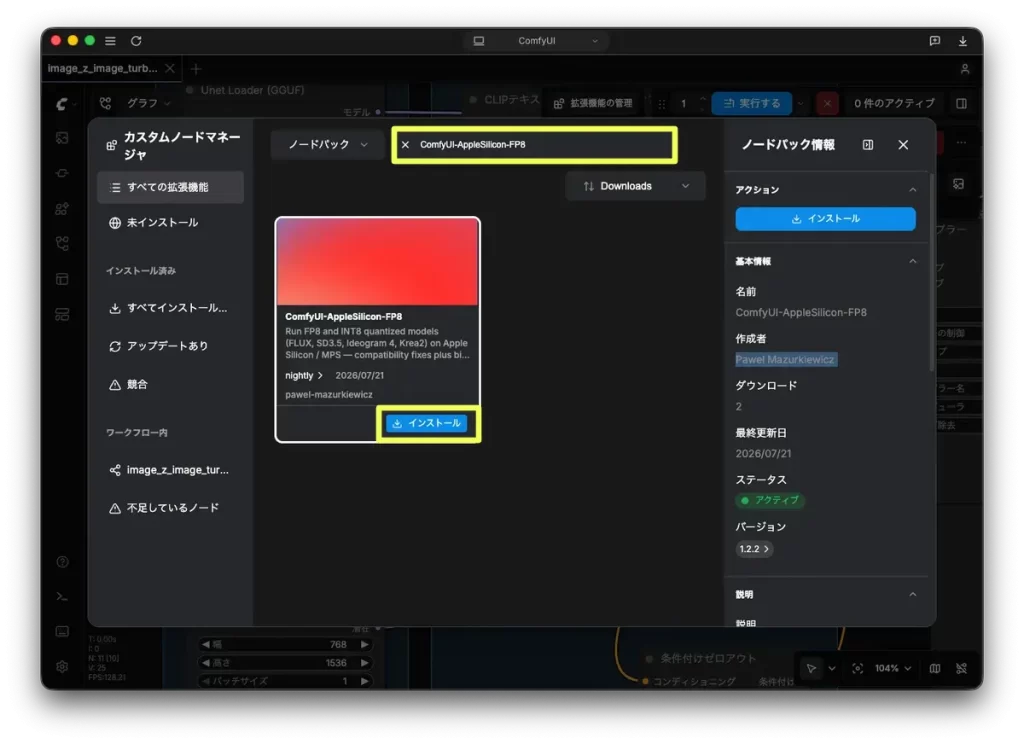Decrease the 768 width value arrow

pos(206,645)
